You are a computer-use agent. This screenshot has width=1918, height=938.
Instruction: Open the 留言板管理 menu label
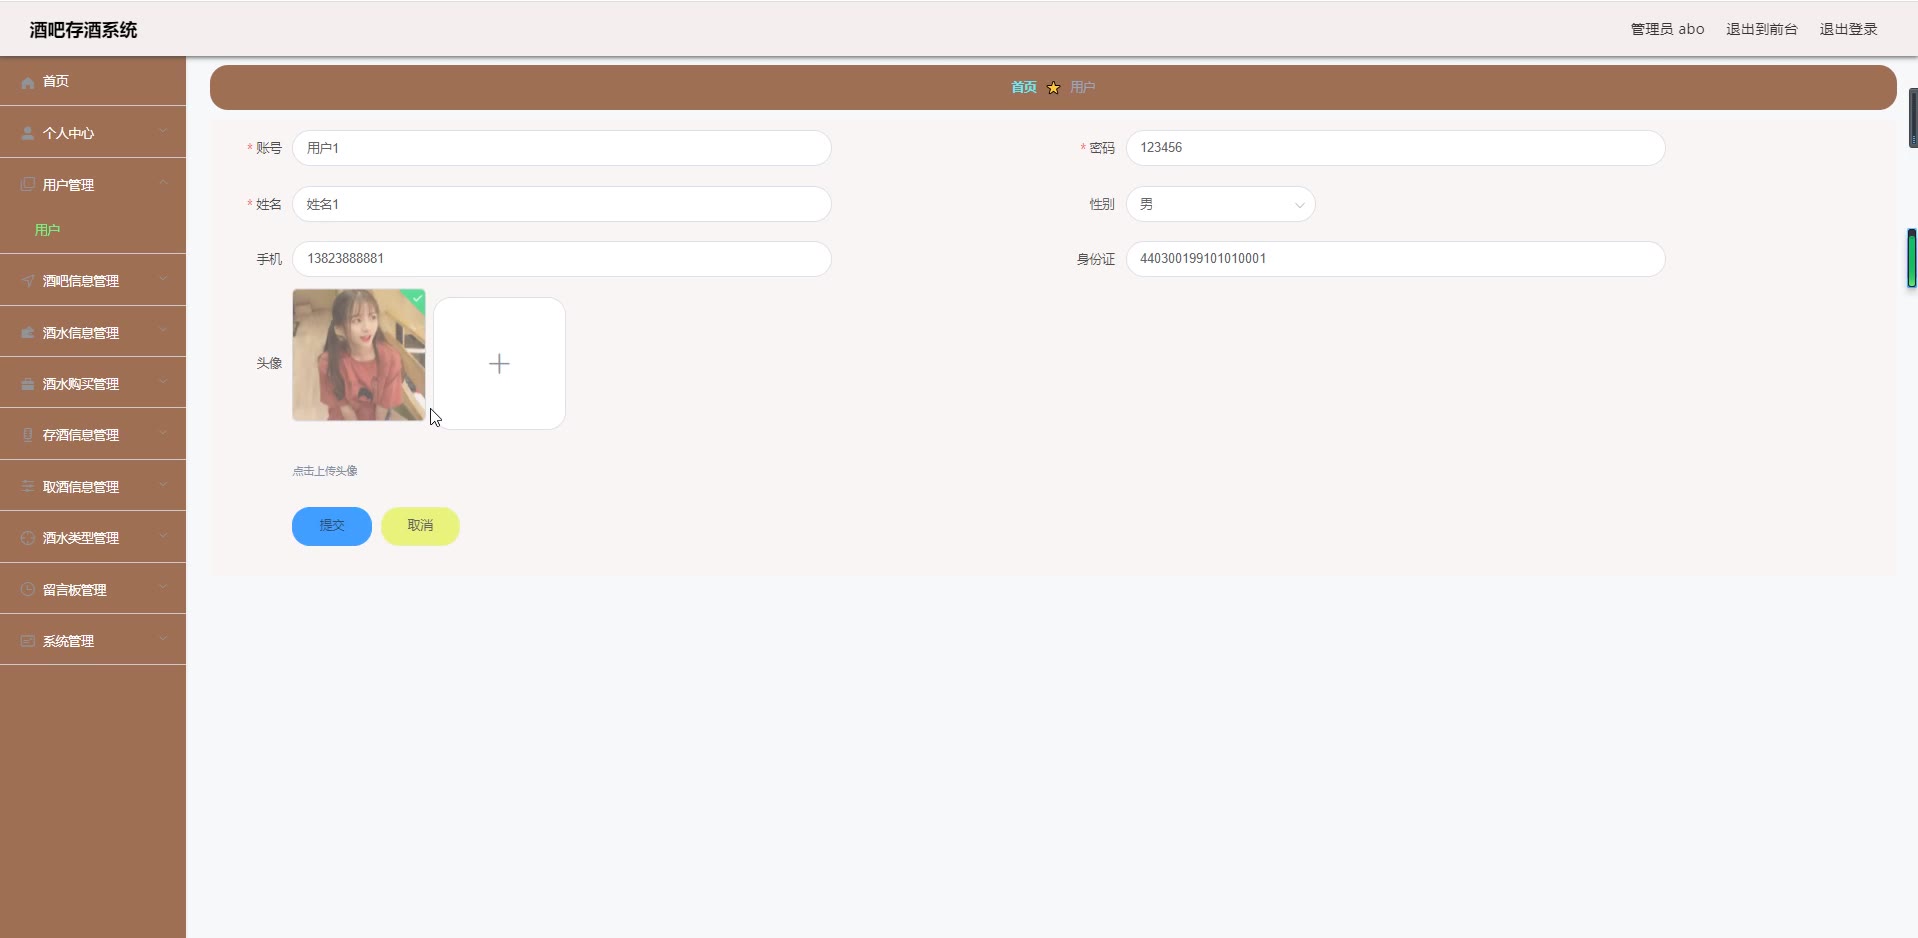(74, 590)
